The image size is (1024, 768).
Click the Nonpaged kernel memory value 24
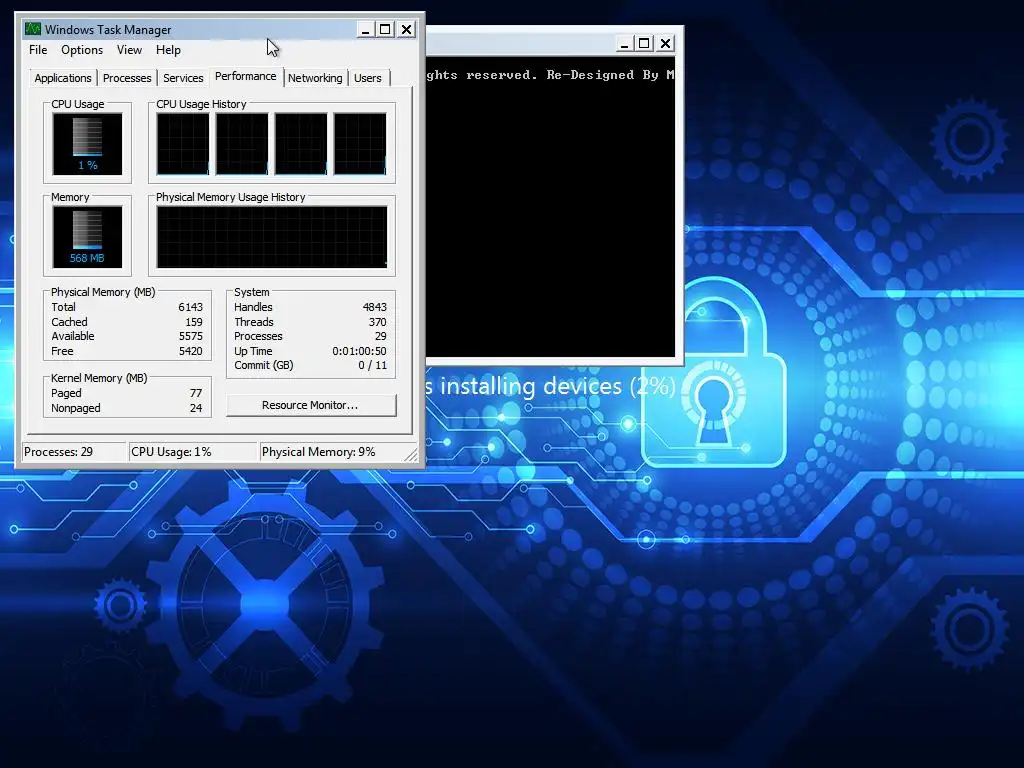(x=196, y=408)
